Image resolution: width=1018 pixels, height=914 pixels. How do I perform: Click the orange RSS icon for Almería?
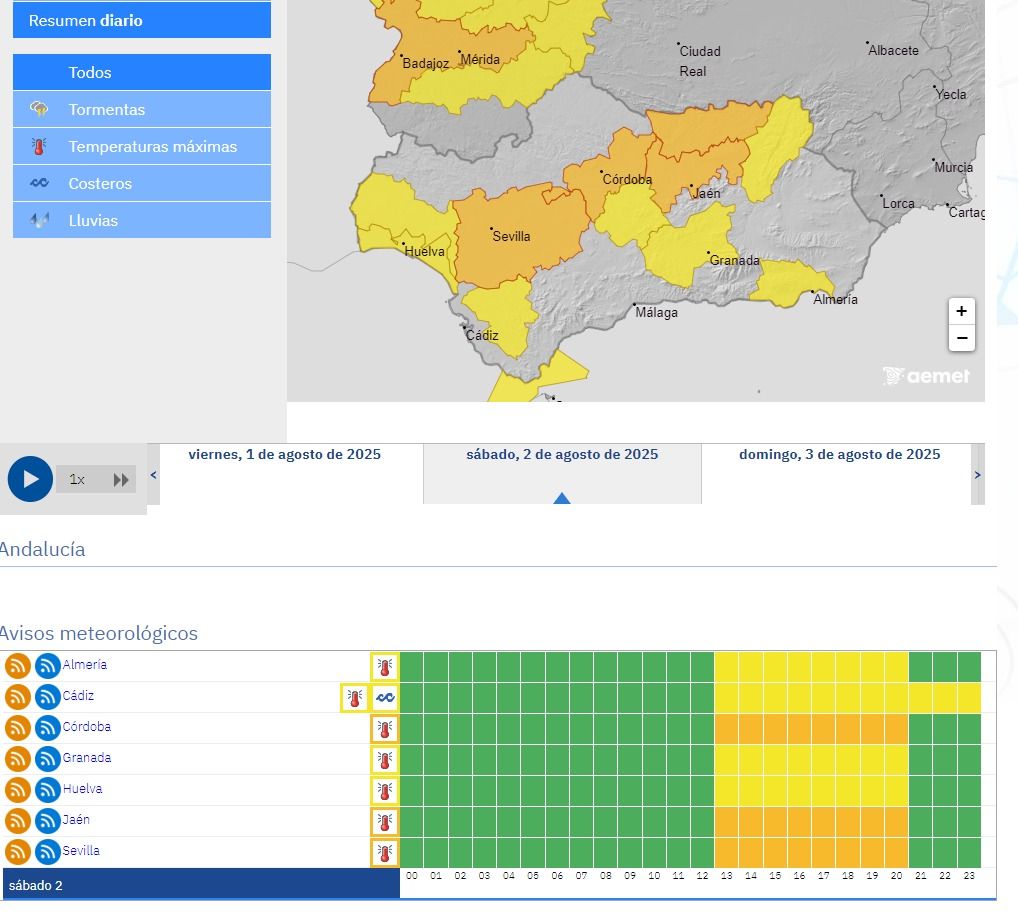point(18,666)
